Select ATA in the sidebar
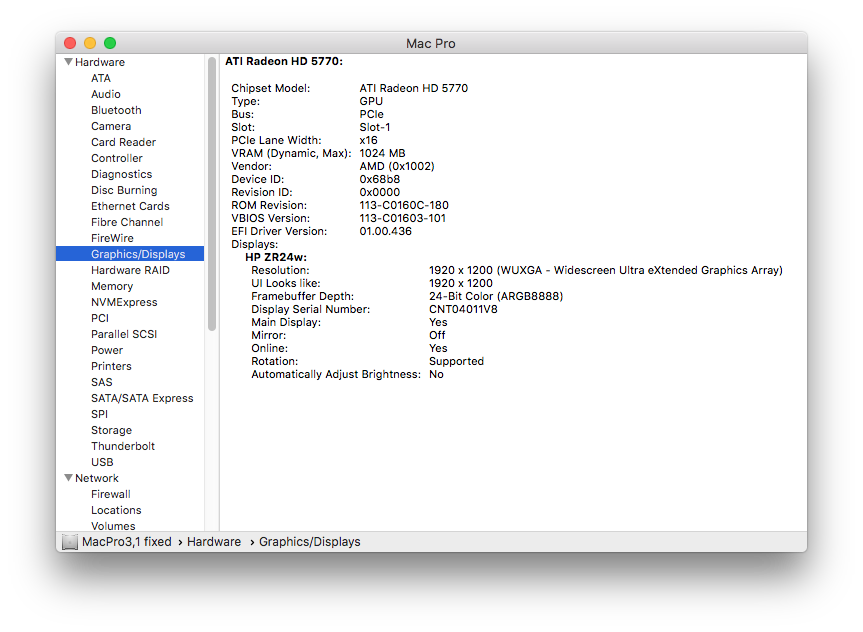Image resolution: width=863 pixels, height=632 pixels. (x=101, y=78)
